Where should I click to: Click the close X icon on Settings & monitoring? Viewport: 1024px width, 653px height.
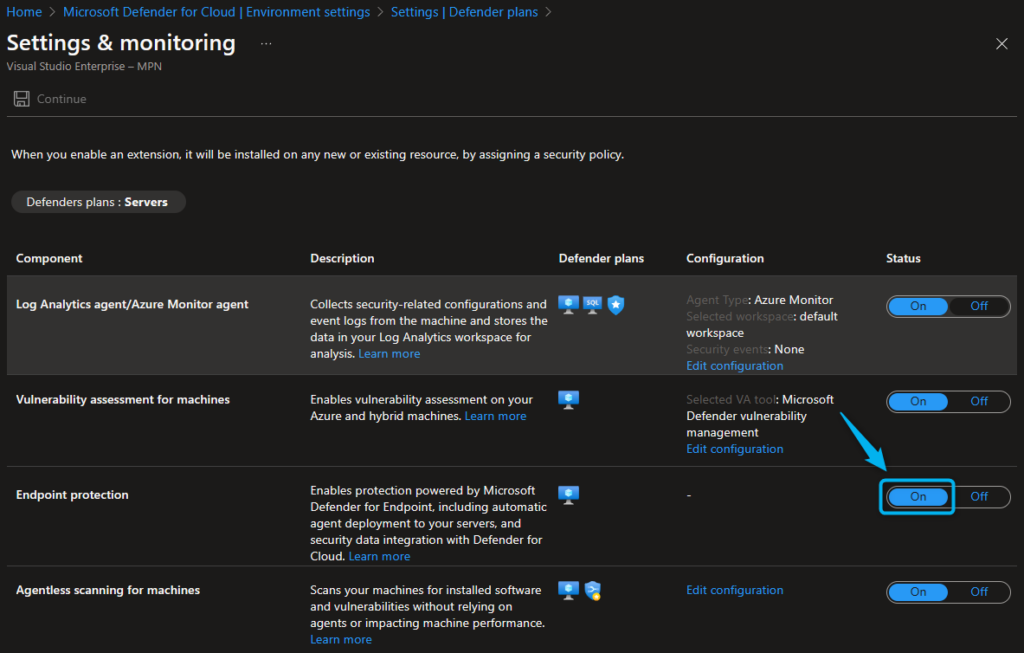click(1001, 43)
